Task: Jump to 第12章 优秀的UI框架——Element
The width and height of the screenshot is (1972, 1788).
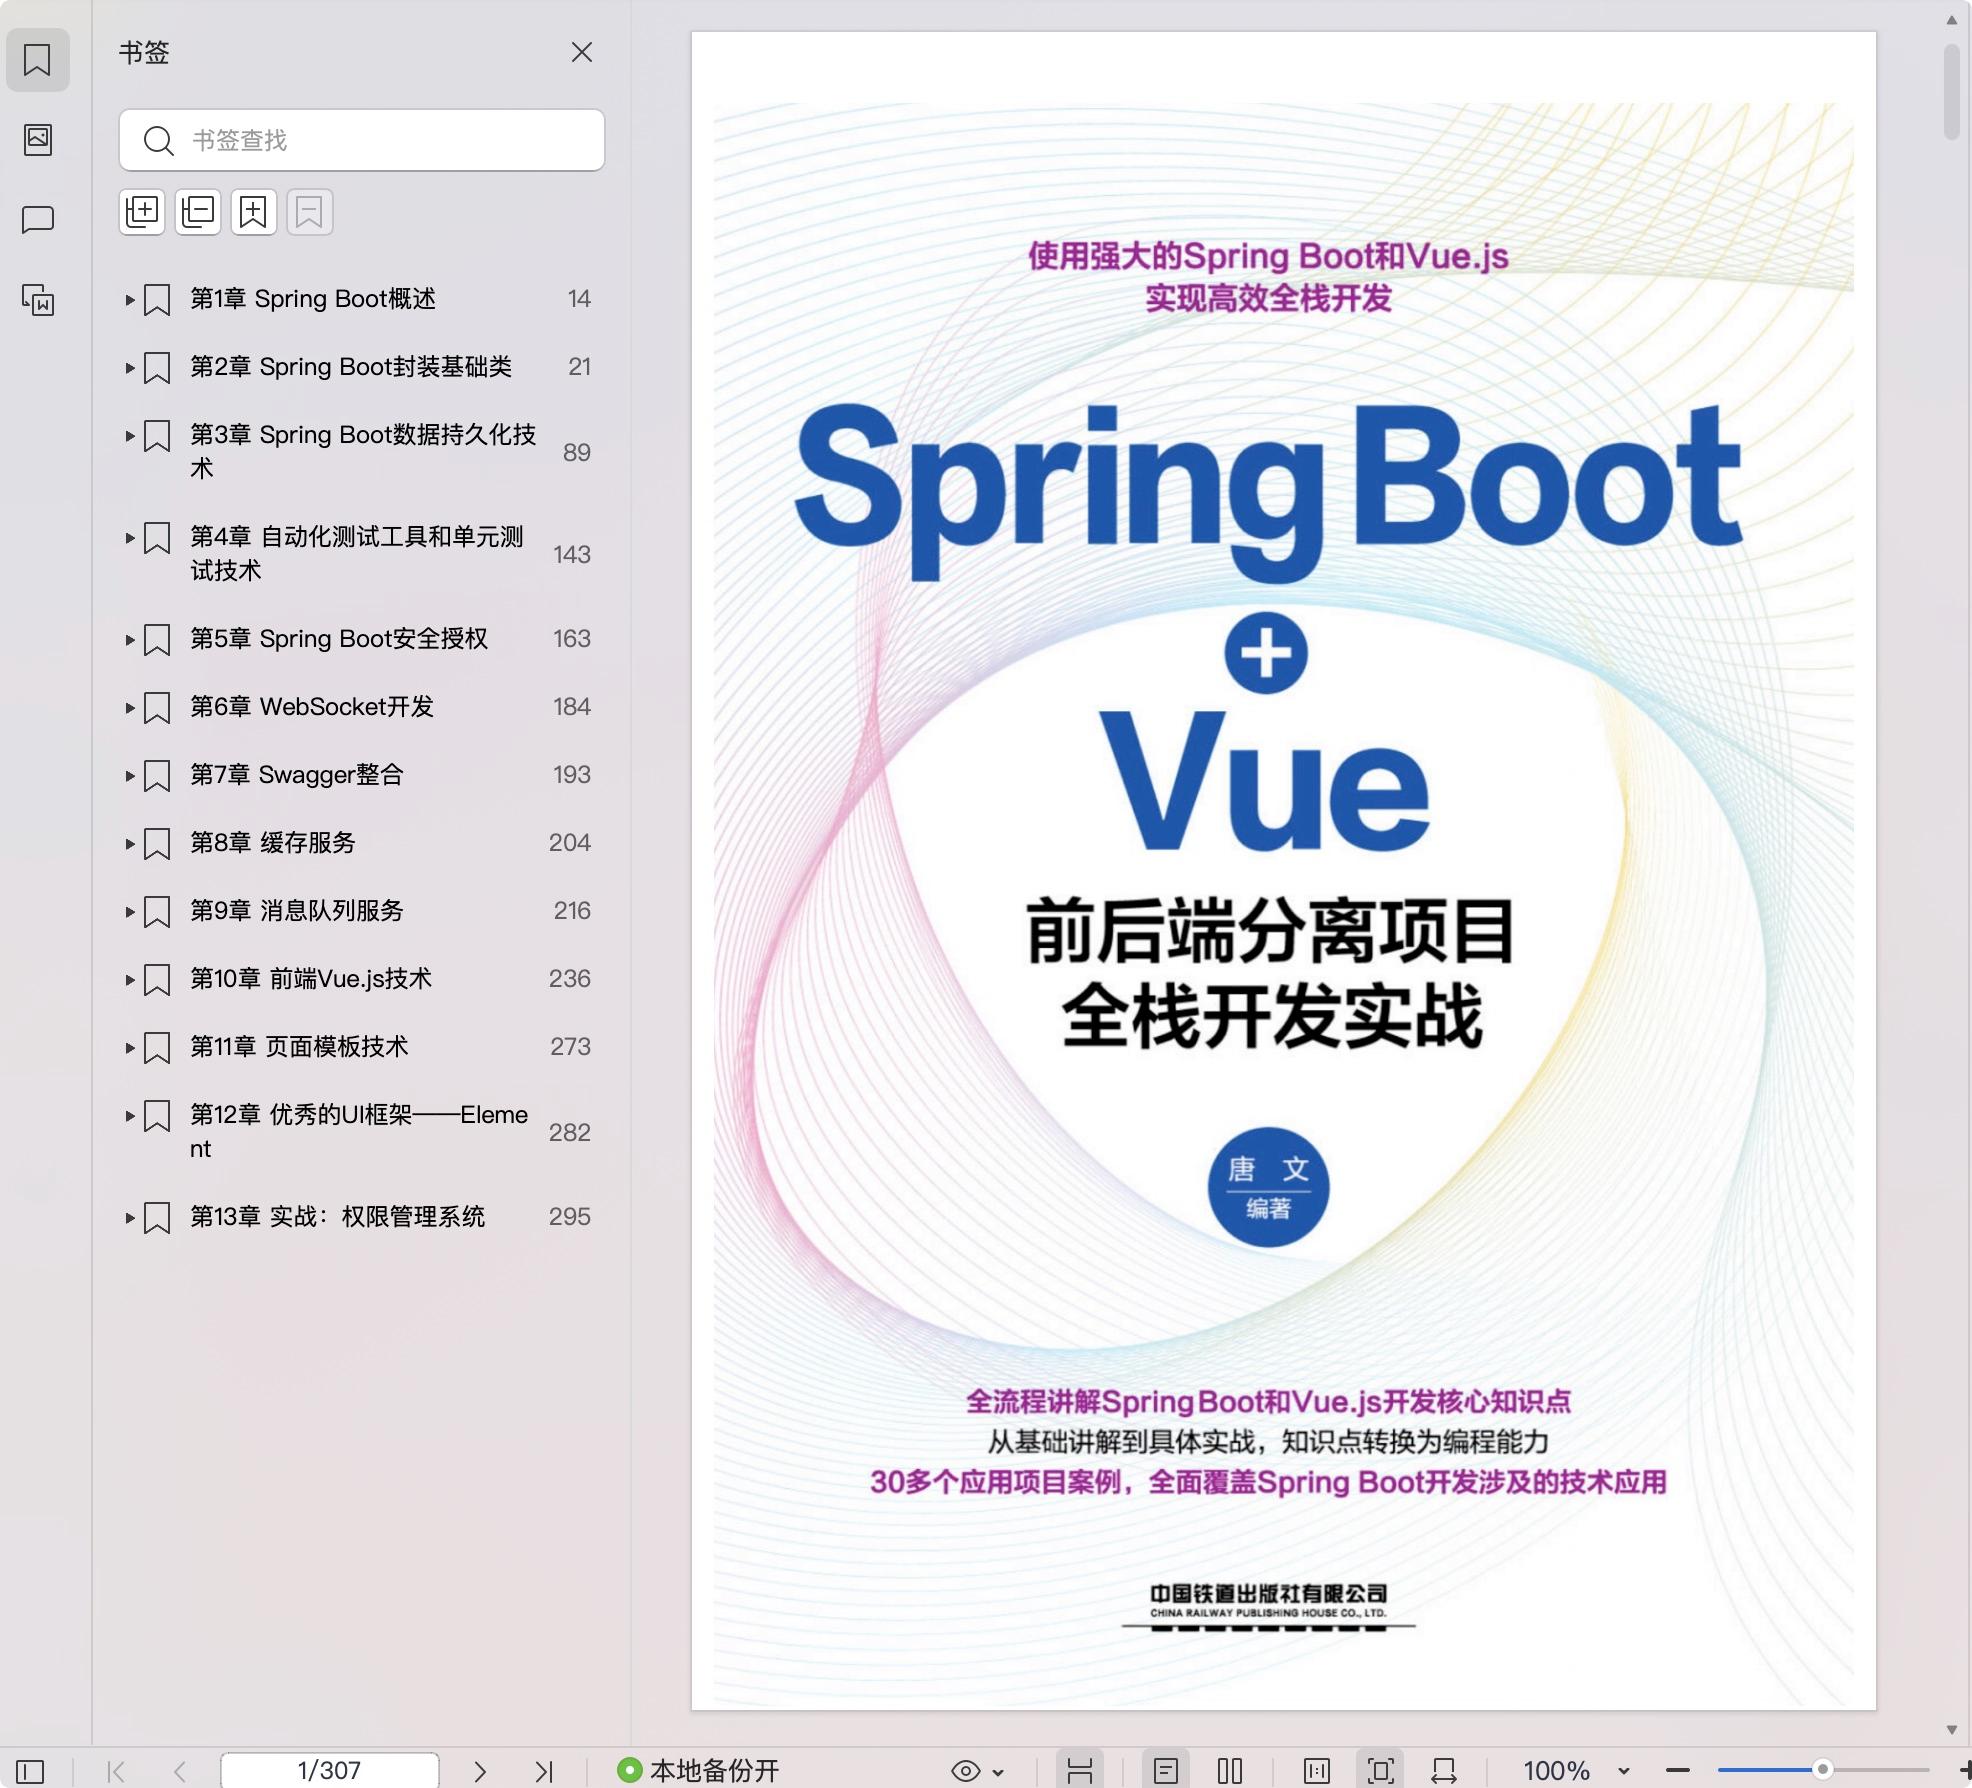Action: pyautogui.click(x=359, y=1131)
